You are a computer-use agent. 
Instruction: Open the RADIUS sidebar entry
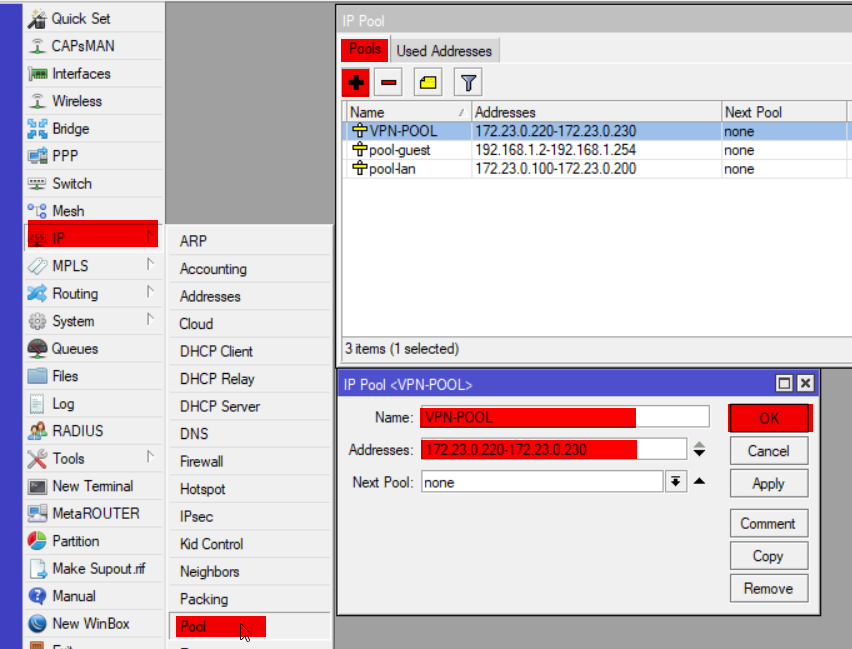click(x=77, y=431)
